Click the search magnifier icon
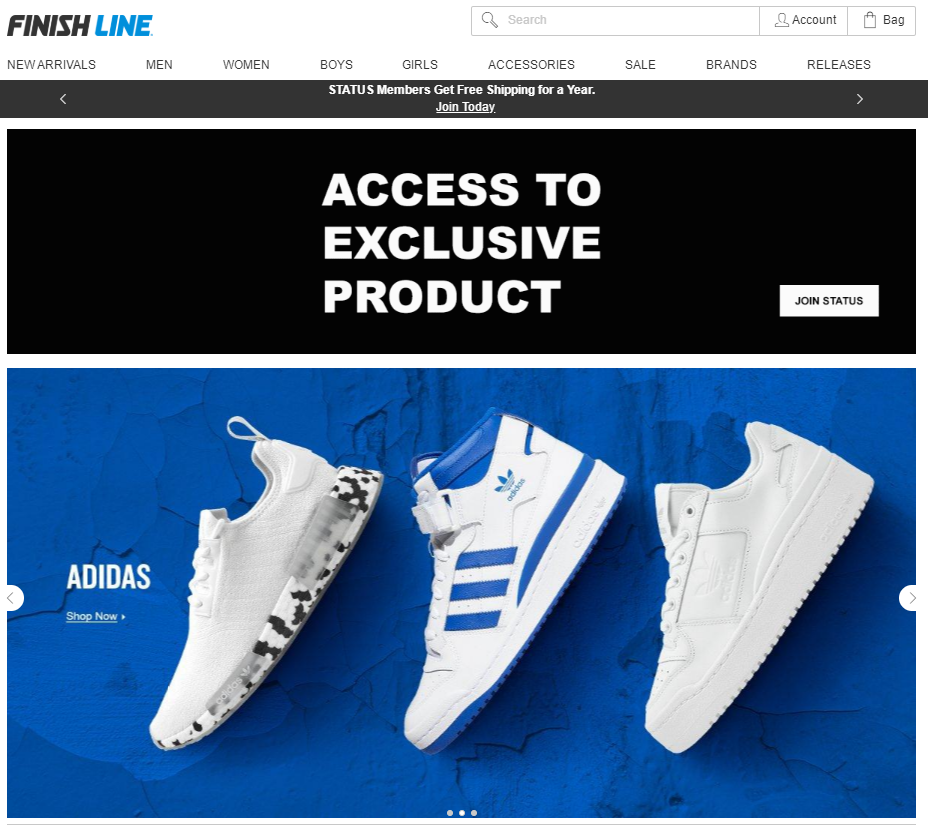The width and height of the screenshot is (928, 827). click(489, 20)
